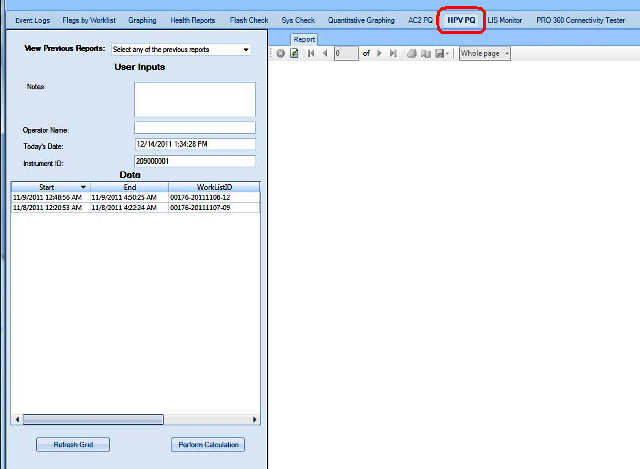Open the LIS Monitor tab
This screenshot has height=469, width=640.
[505, 20]
